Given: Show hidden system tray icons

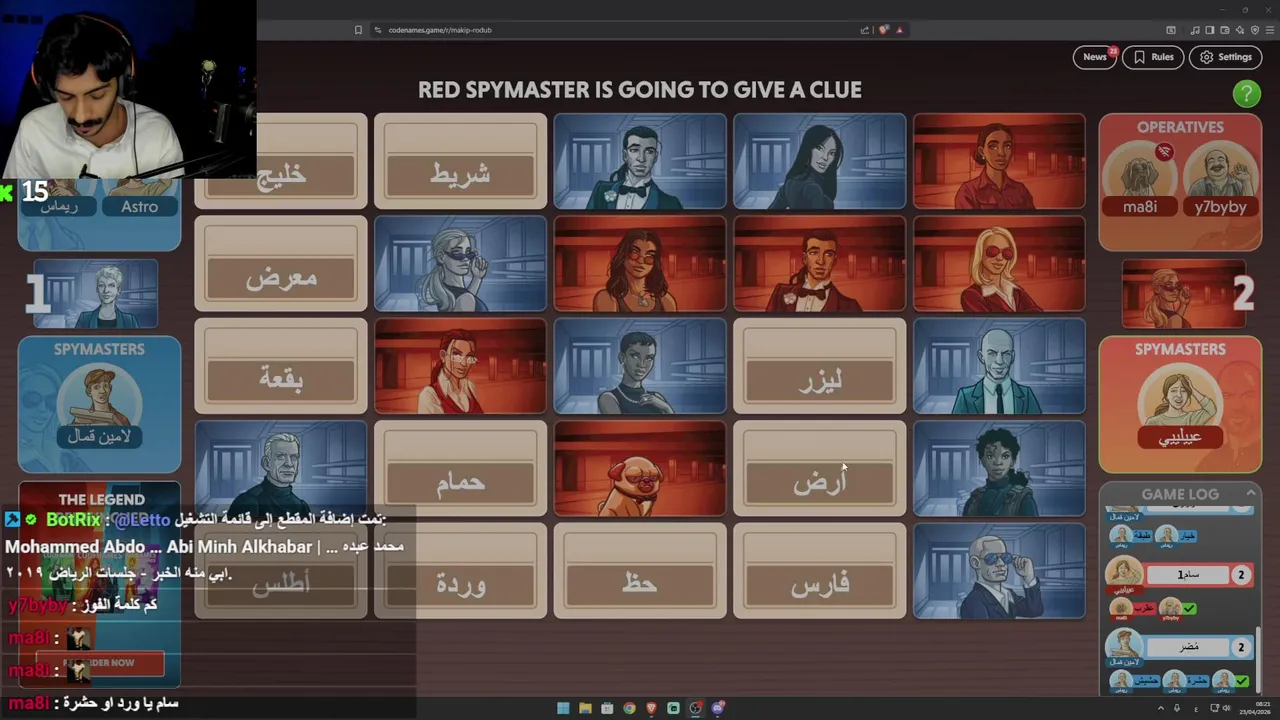Looking at the screenshot, I should click(x=1161, y=708).
